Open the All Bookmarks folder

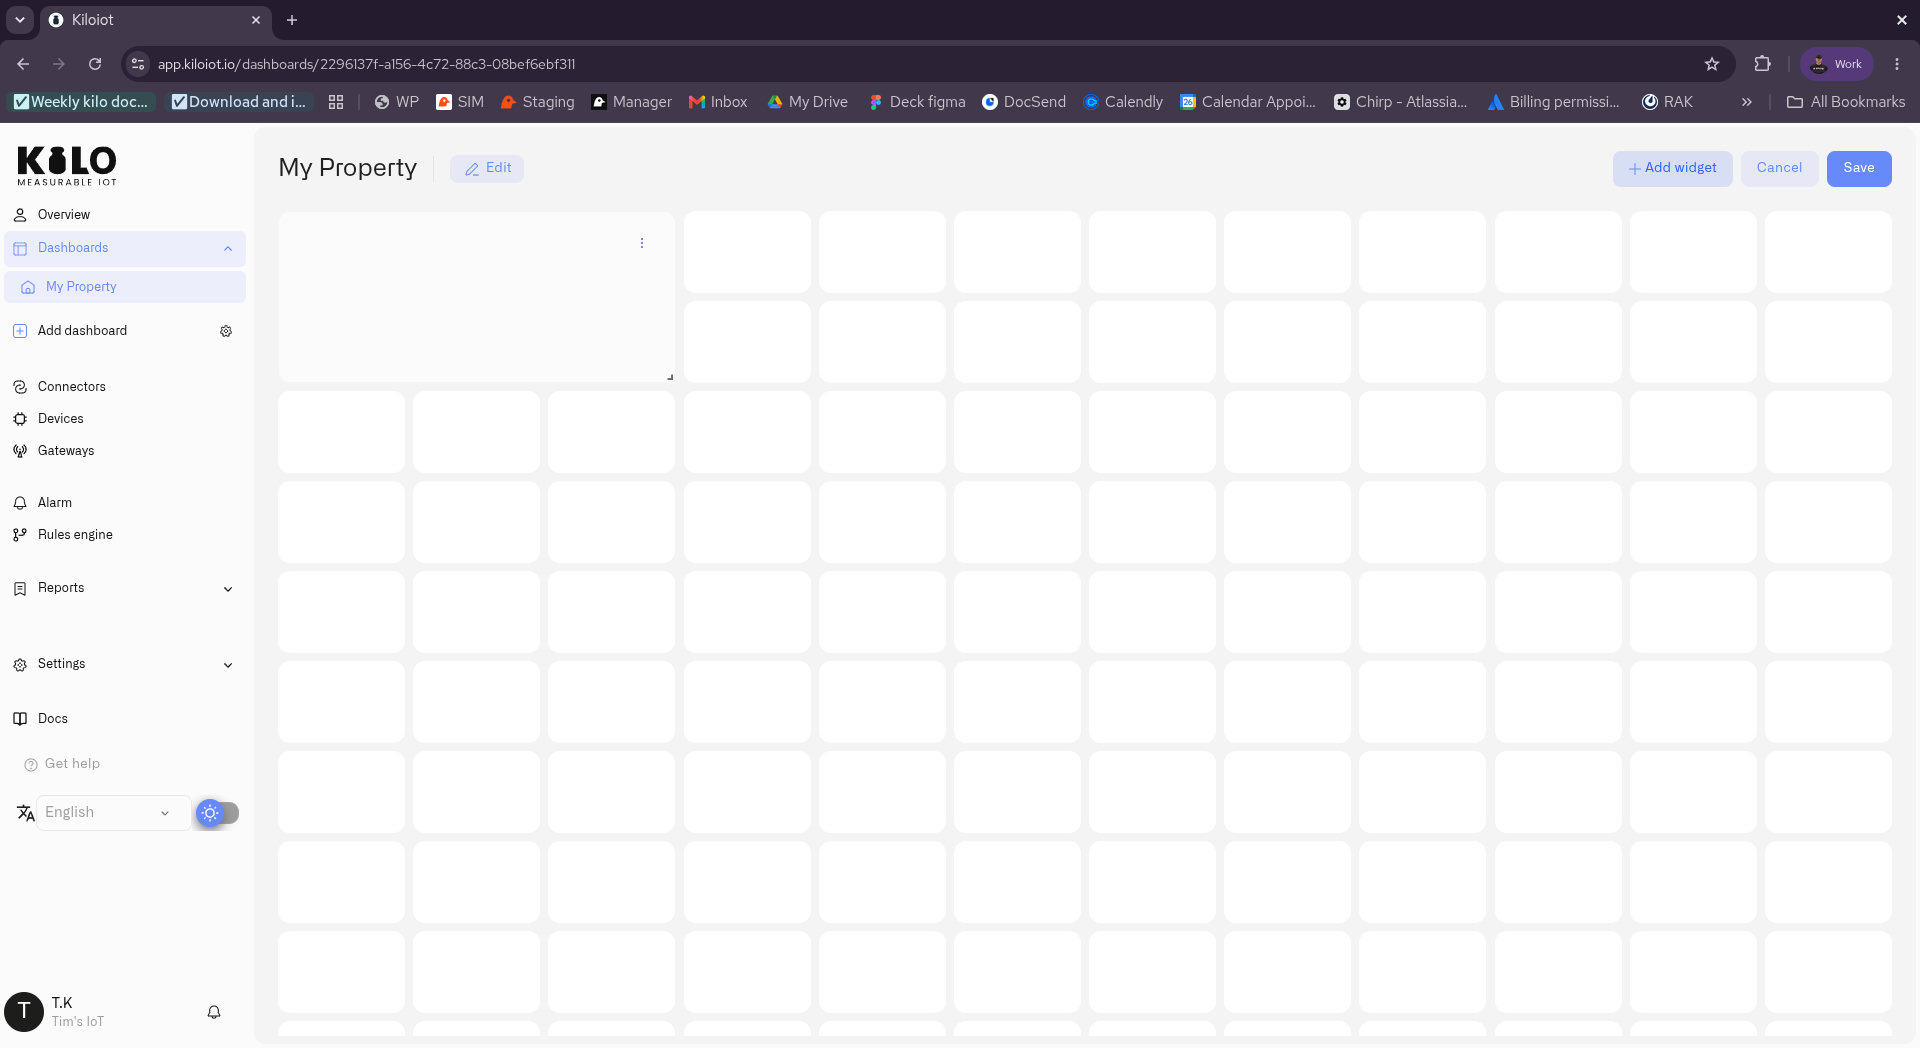tap(1846, 102)
